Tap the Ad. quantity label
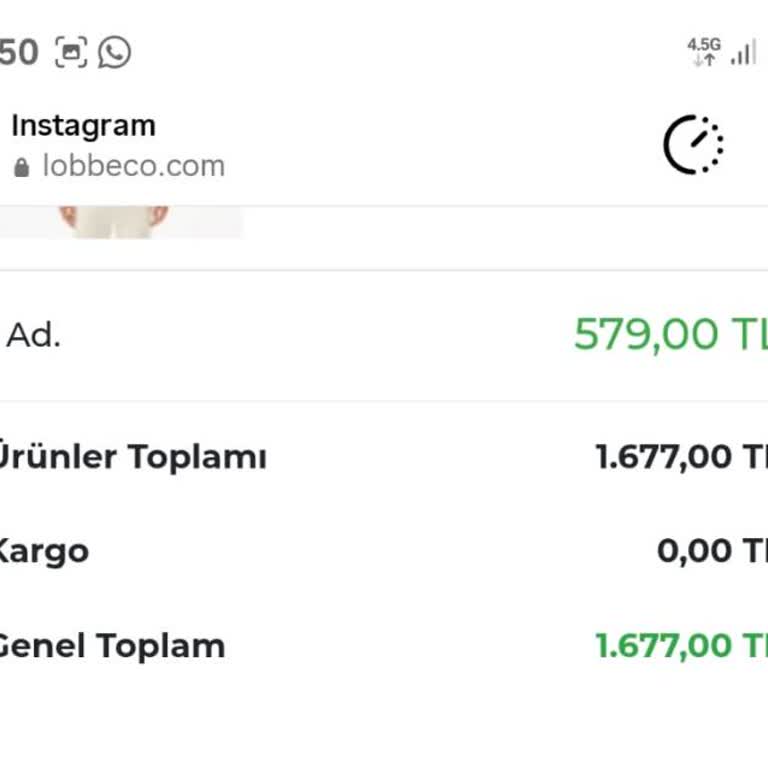Screen dimensions: 768x768 pyautogui.click(x=34, y=336)
